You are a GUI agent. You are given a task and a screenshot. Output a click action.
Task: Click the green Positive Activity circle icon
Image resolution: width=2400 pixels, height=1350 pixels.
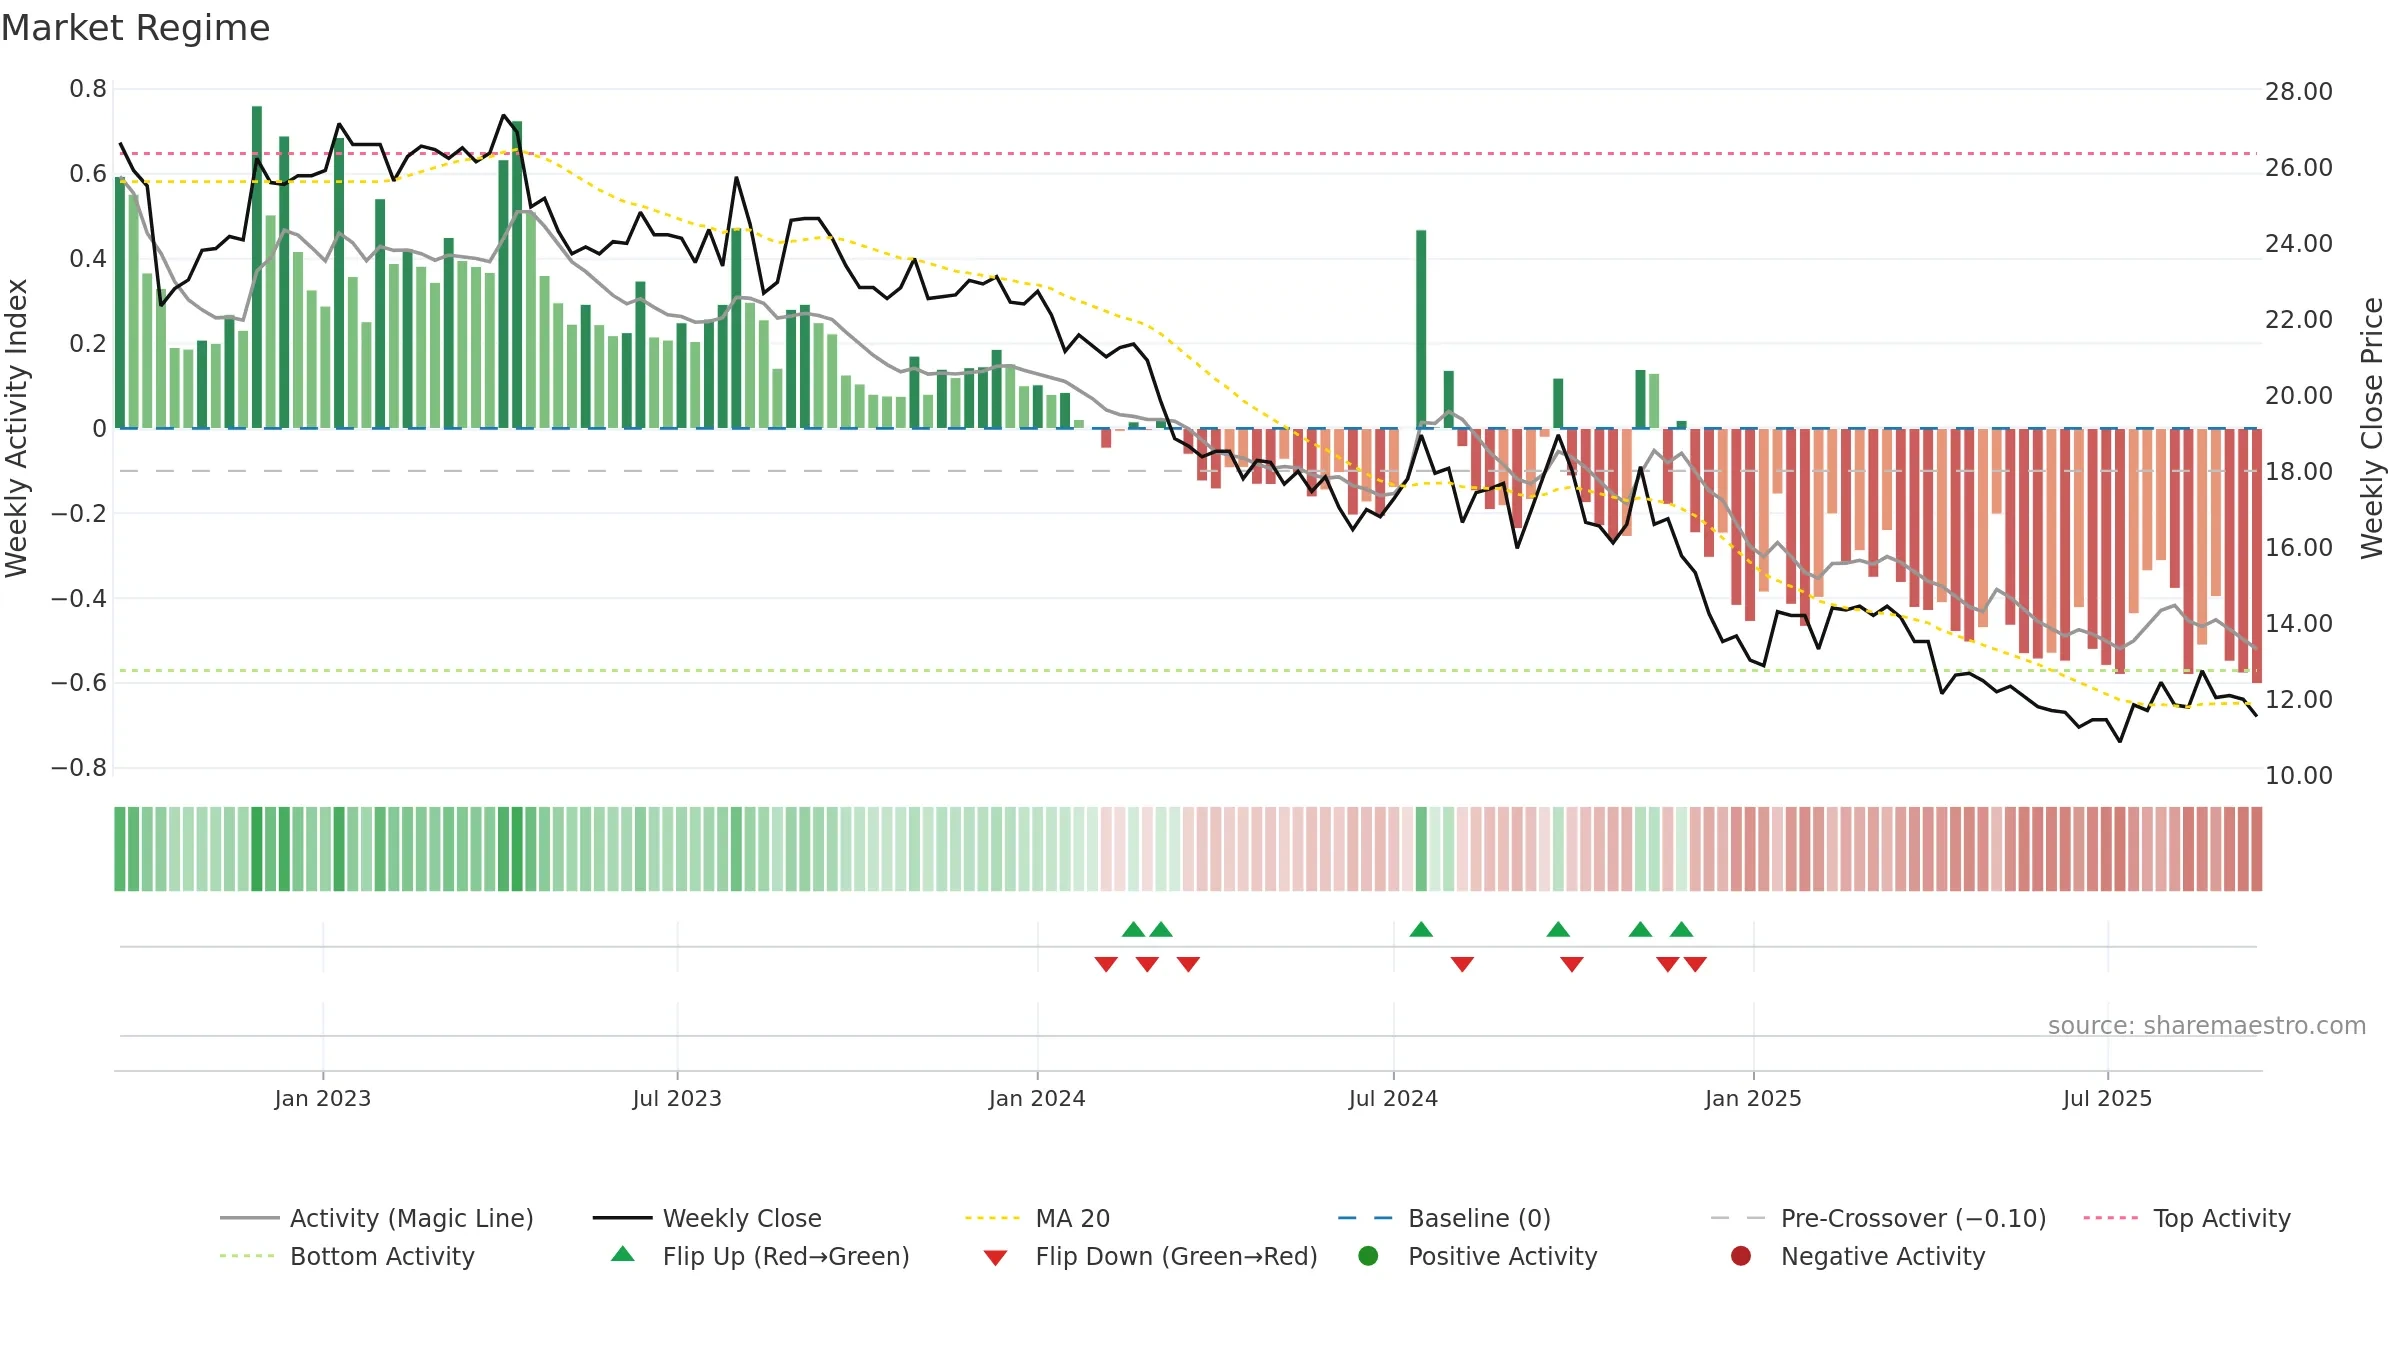[1368, 1256]
